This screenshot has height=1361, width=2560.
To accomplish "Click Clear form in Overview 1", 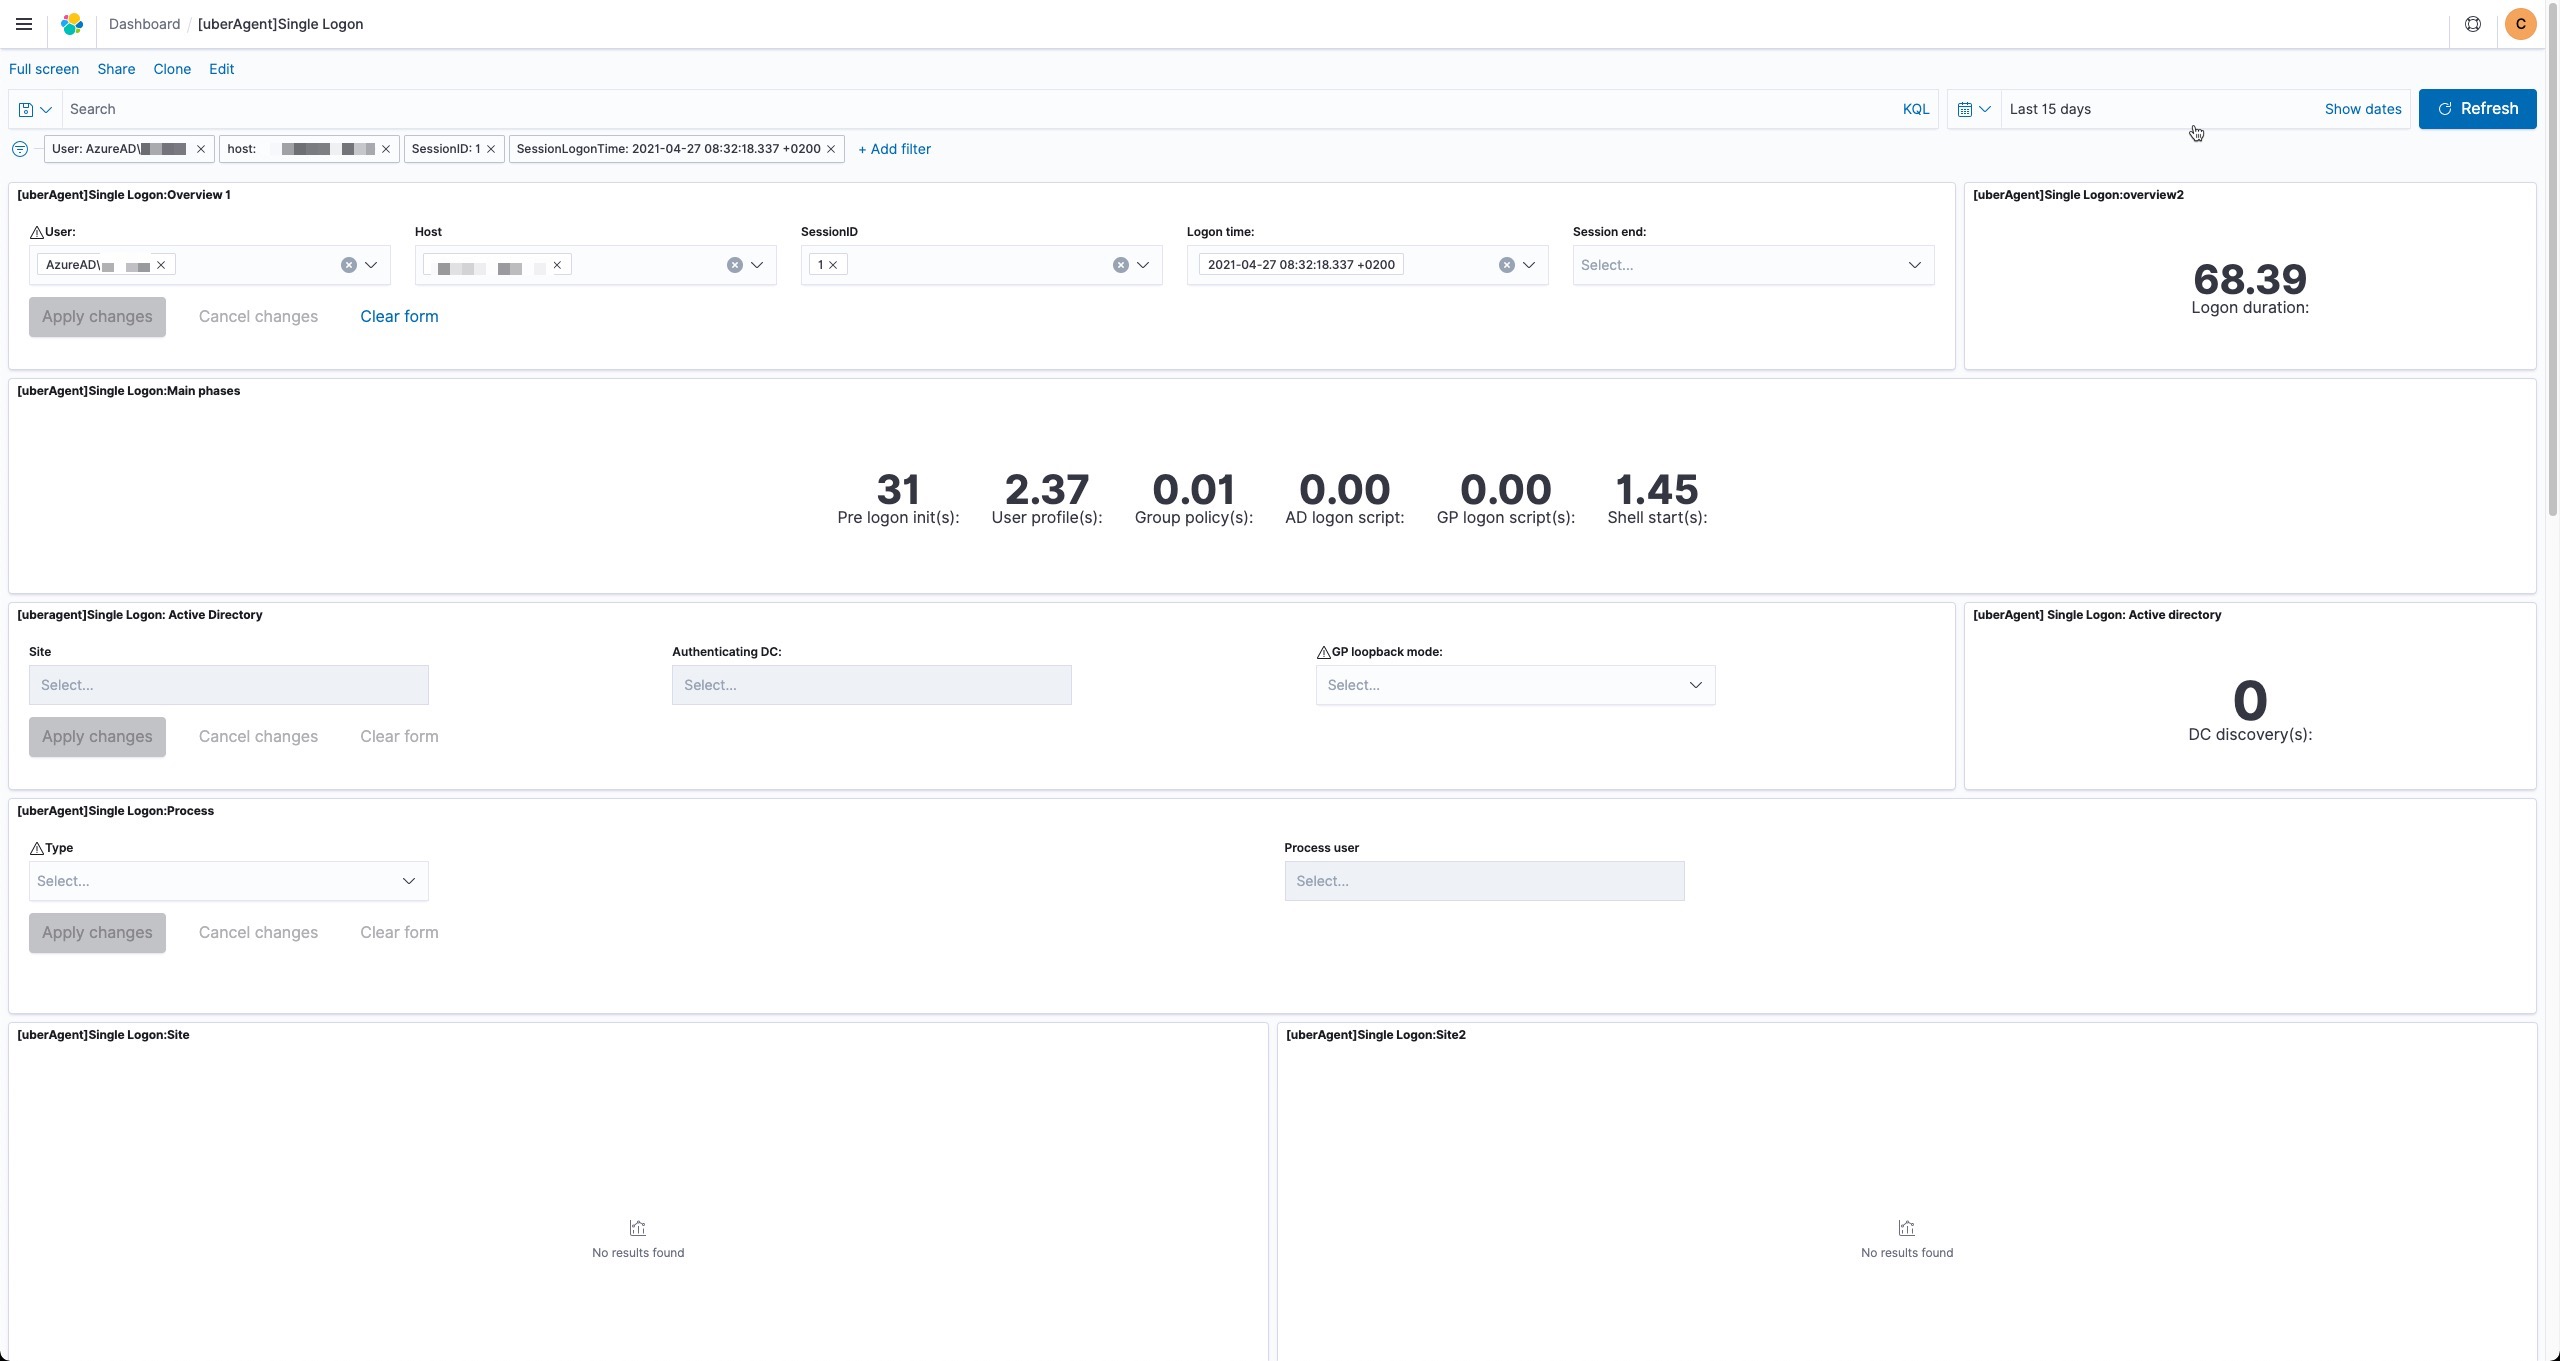I will click(399, 316).
